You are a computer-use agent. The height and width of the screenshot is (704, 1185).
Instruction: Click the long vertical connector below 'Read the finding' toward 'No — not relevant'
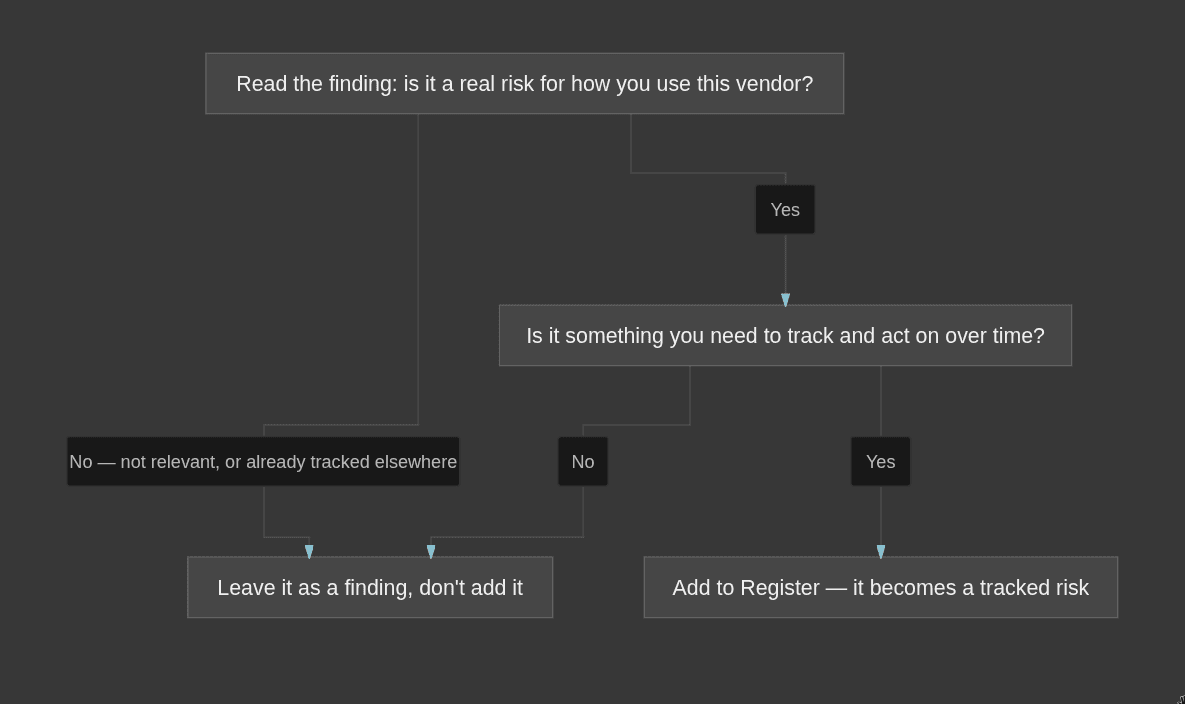pos(418,268)
